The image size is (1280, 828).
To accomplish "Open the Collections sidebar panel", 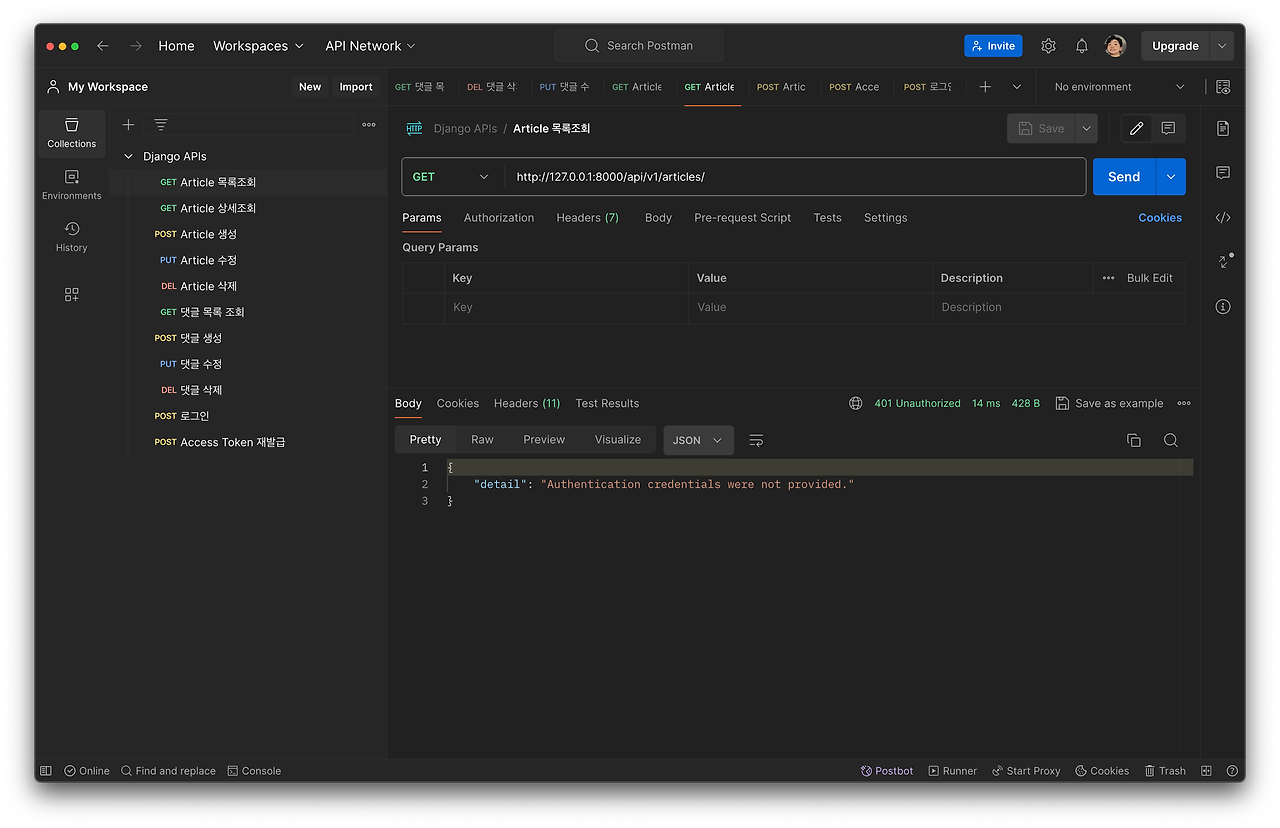I will point(72,133).
